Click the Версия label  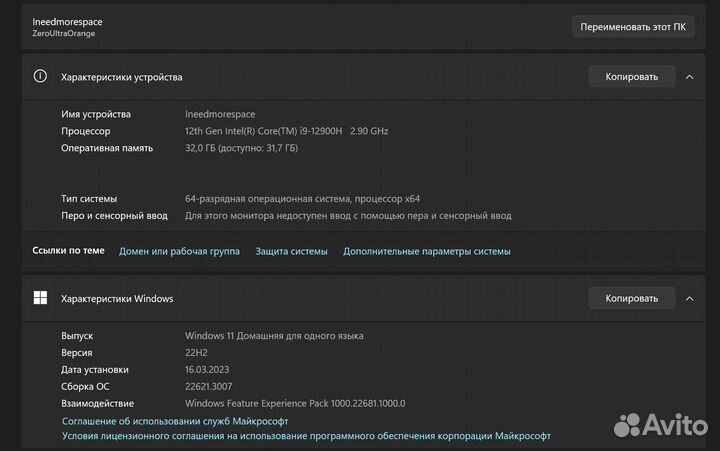click(x=77, y=353)
